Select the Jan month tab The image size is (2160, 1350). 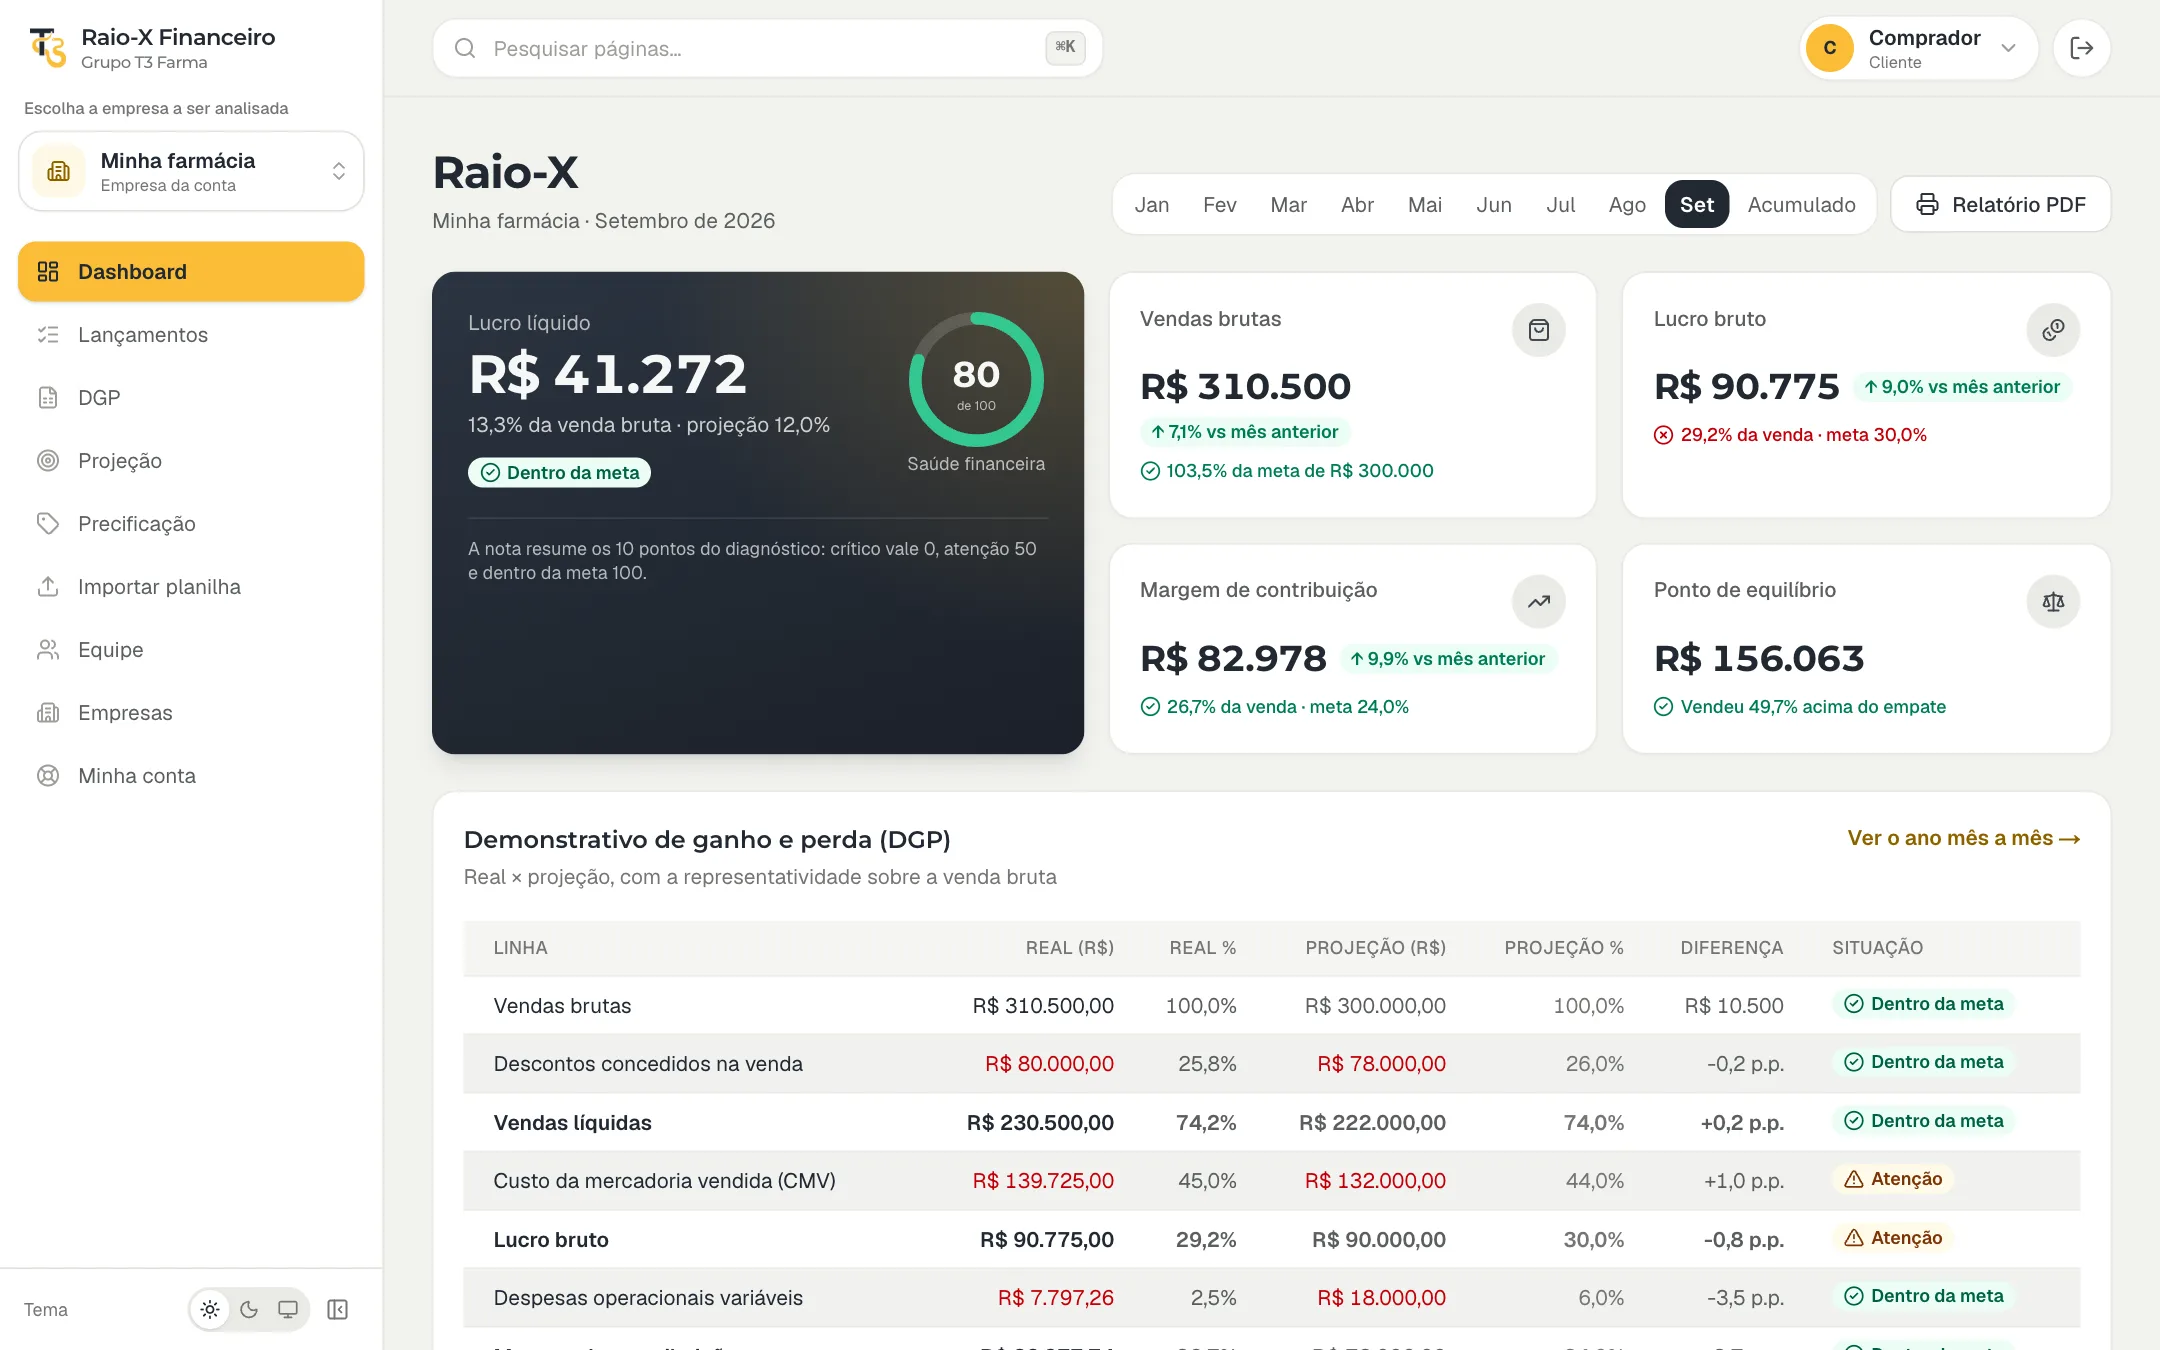pyautogui.click(x=1151, y=205)
